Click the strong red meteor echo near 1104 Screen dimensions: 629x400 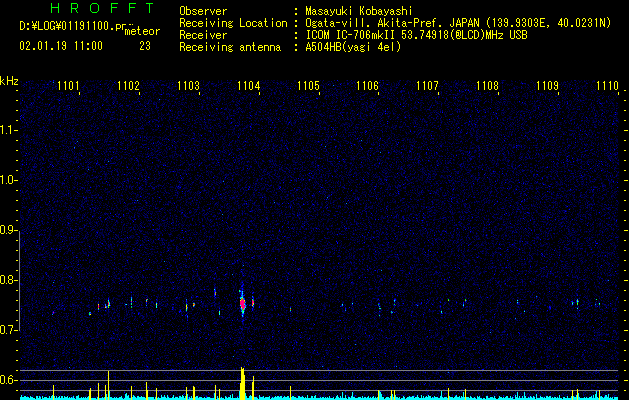click(x=242, y=303)
